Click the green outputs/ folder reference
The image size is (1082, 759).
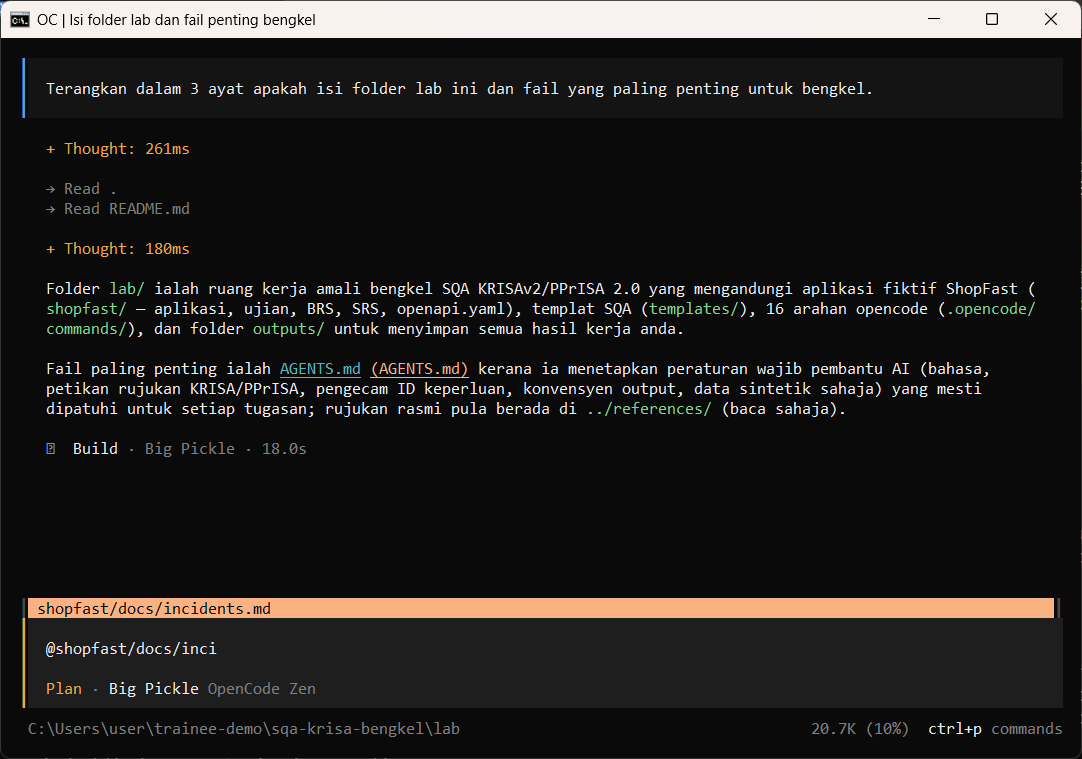[x=288, y=328]
